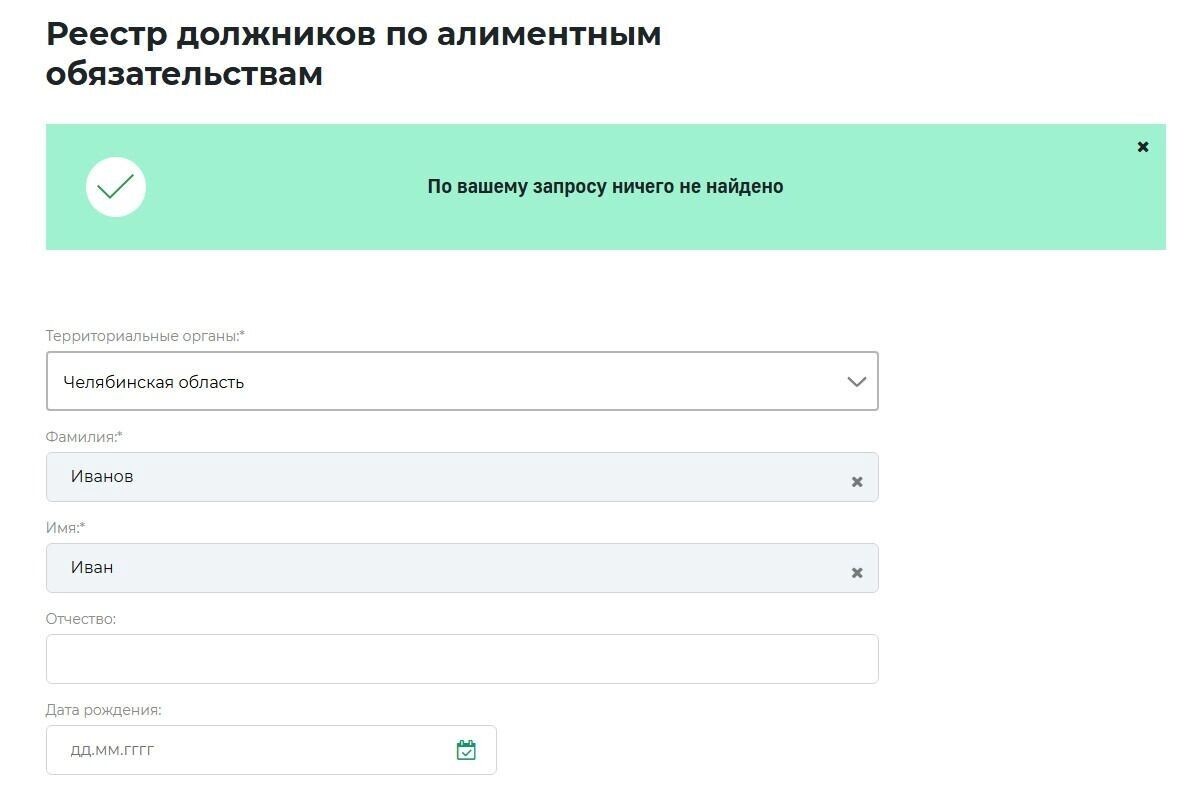Image resolution: width=1192 pixels, height=787 pixels.
Task: Select the Фамилия text field
Action: [400, 477]
